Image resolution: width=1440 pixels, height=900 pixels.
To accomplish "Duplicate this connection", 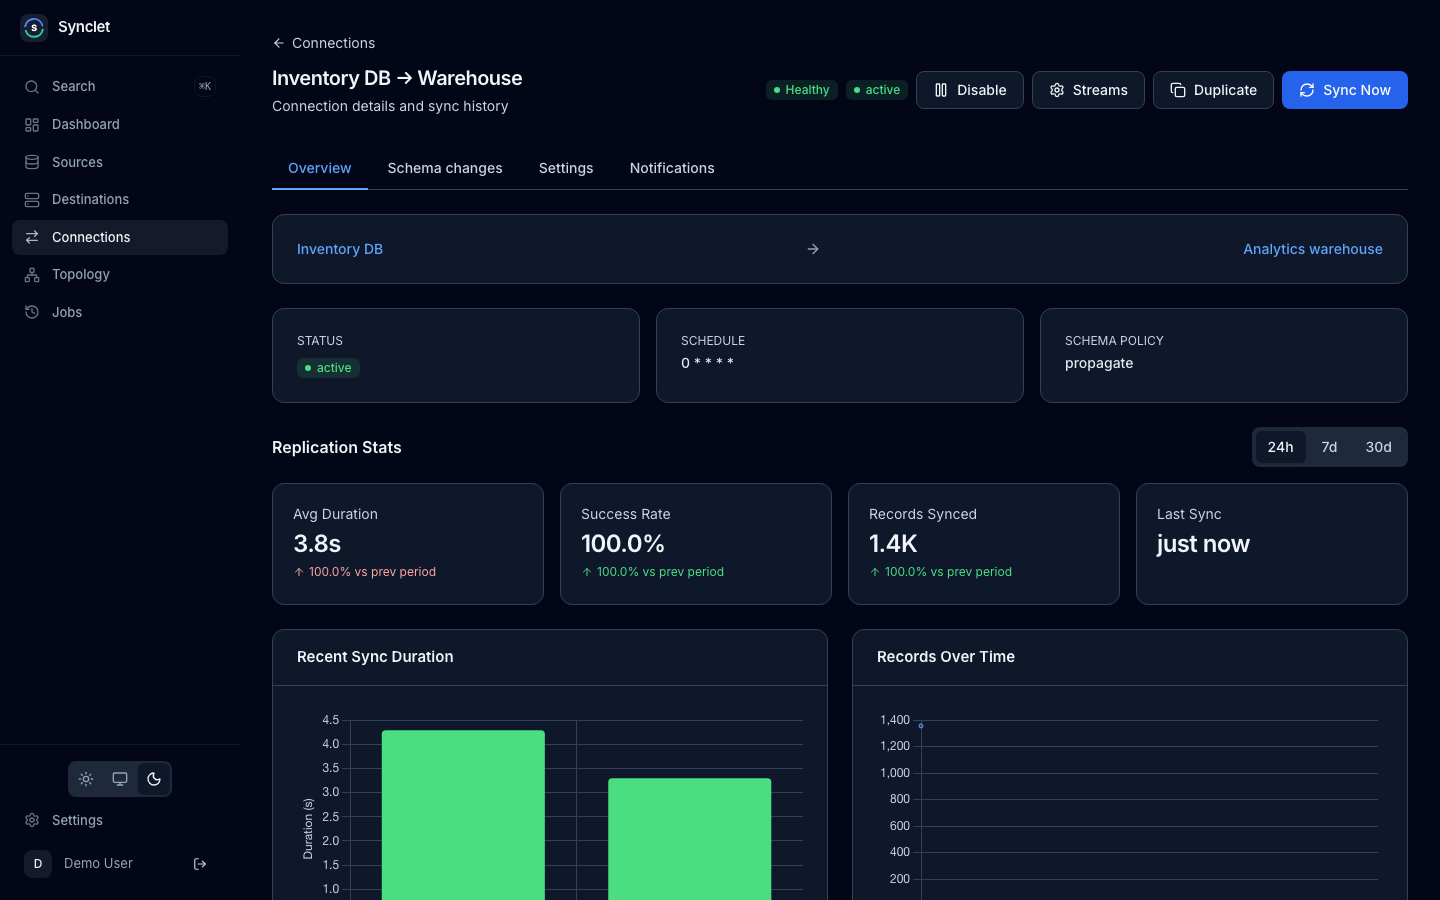I will tap(1213, 90).
